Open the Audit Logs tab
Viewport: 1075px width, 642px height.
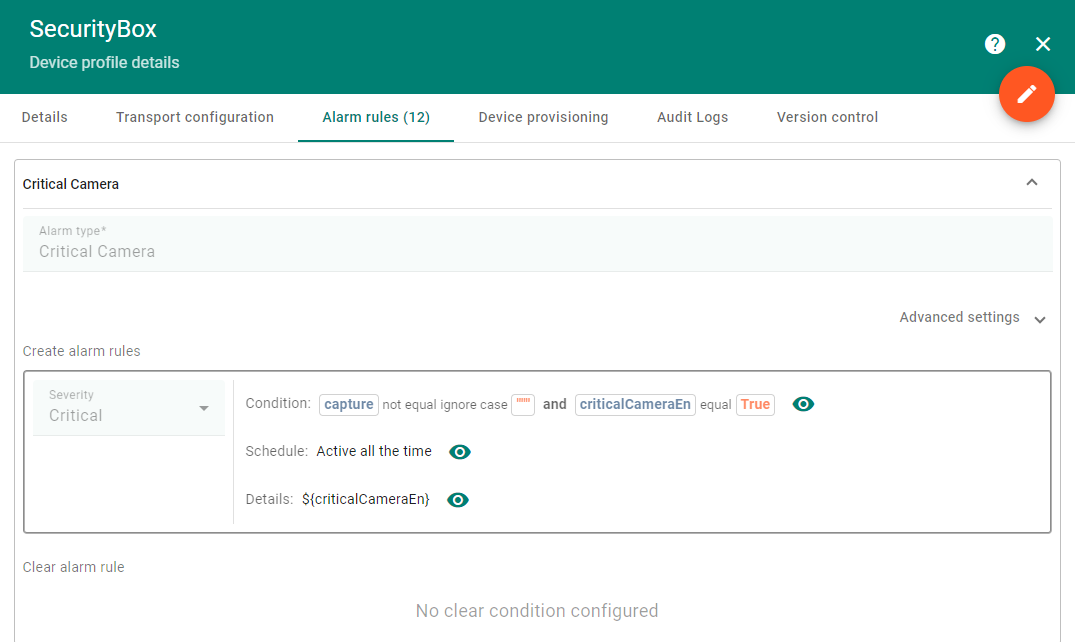coord(692,117)
